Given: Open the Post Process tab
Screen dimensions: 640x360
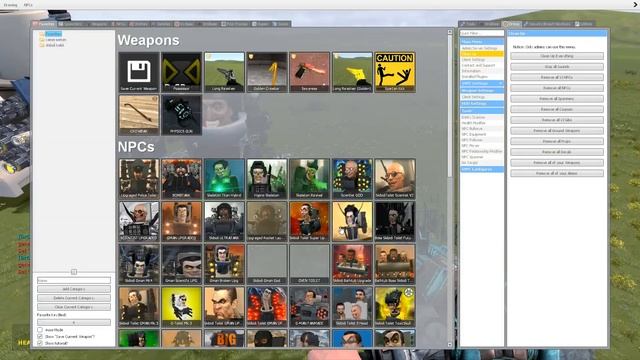Looking at the screenshot, I should click(235, 24).
